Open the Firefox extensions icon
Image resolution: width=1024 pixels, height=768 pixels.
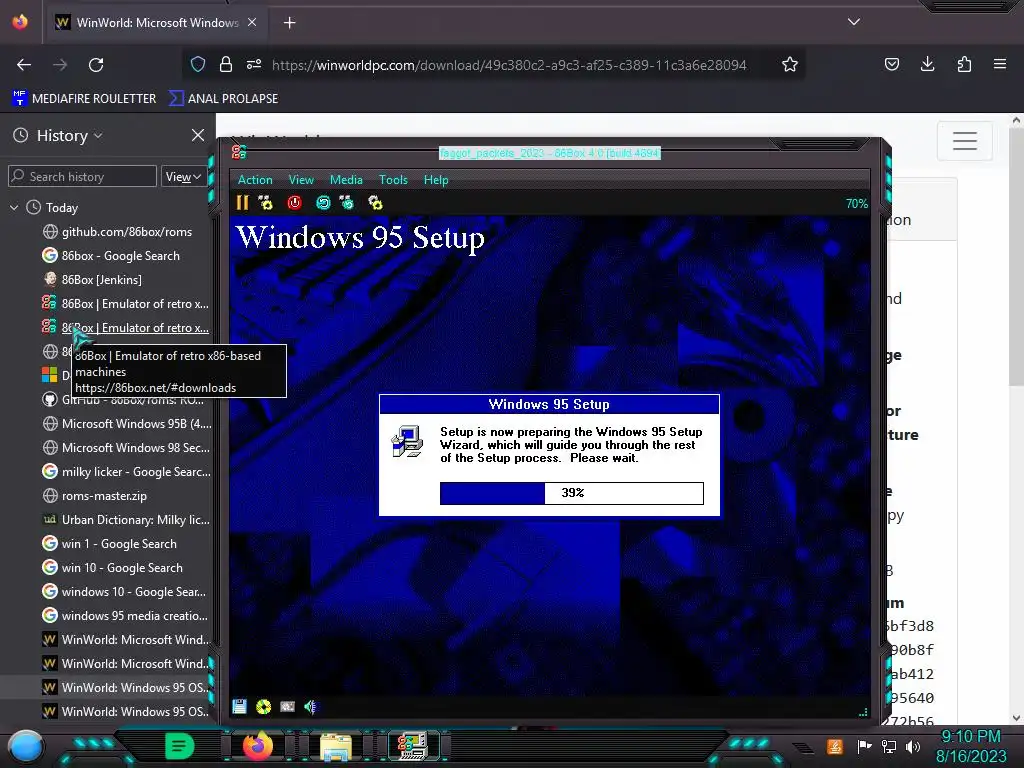coord(964,64)
